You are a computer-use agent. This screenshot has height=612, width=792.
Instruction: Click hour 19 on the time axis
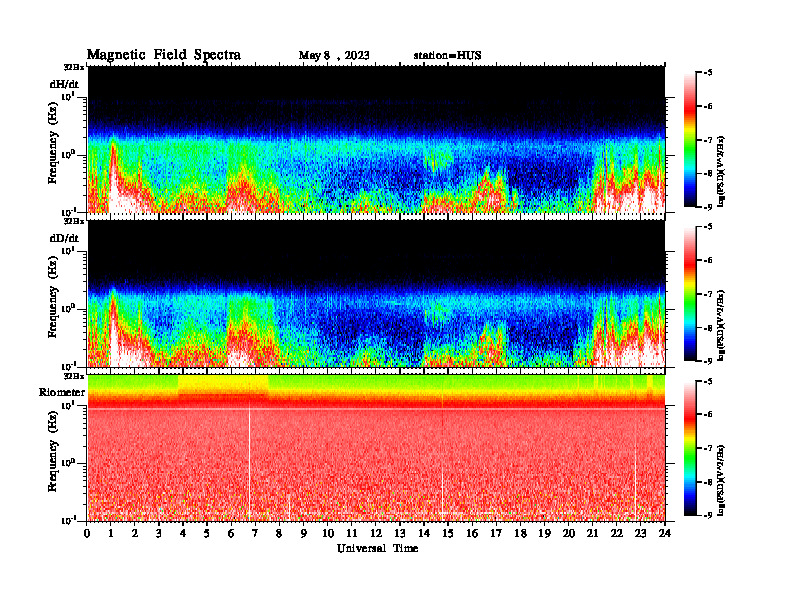pos(544,533)
